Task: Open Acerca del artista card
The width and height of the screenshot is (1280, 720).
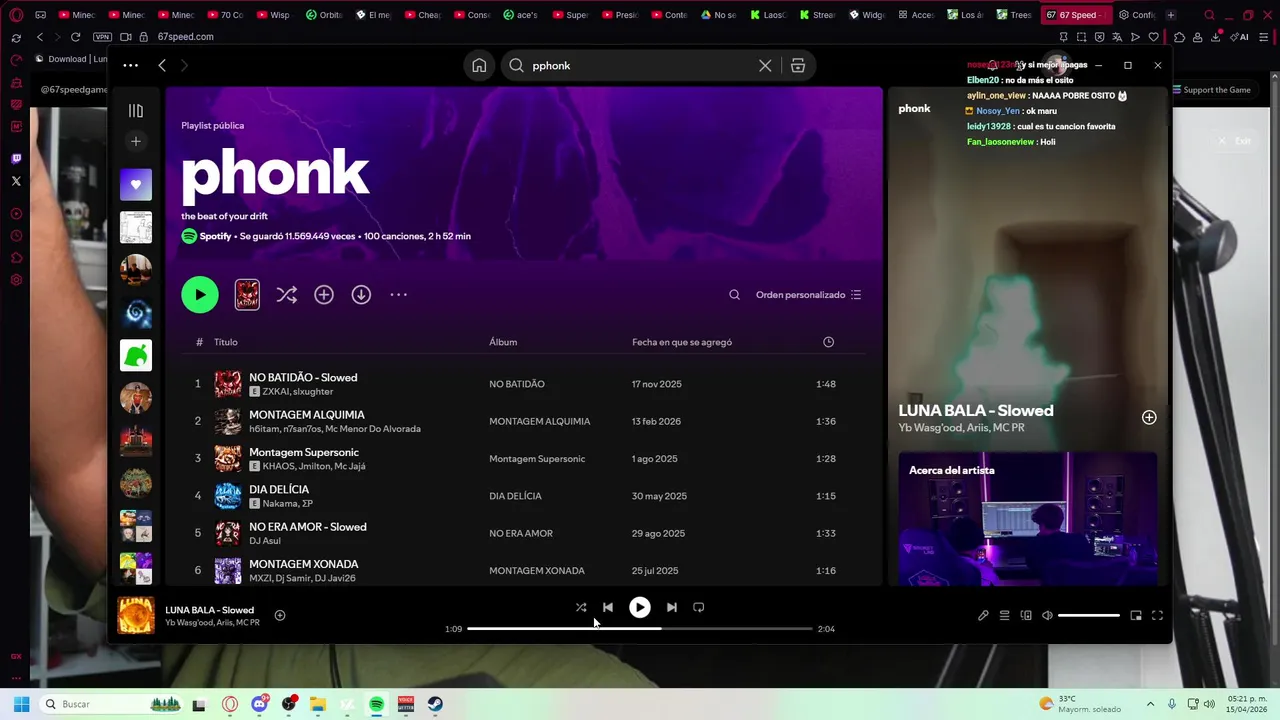Action: [1028, 518]
